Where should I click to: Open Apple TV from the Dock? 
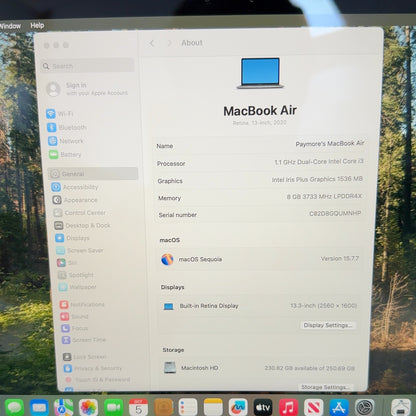(263, 407)
